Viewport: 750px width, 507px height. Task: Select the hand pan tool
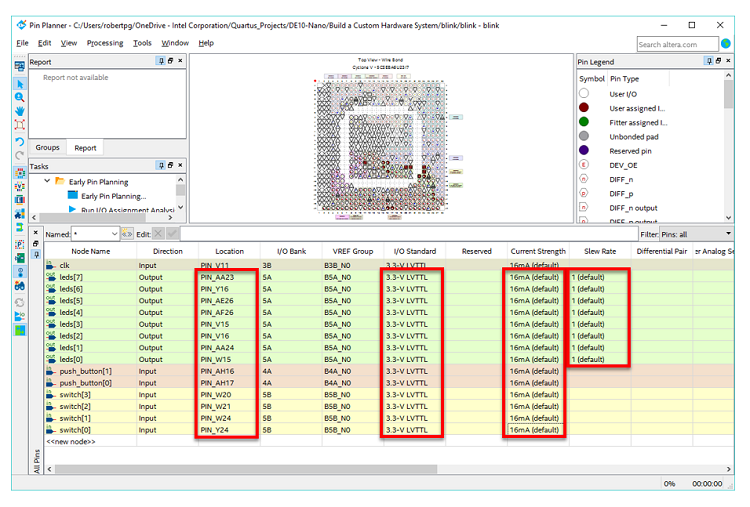[20, 111]
